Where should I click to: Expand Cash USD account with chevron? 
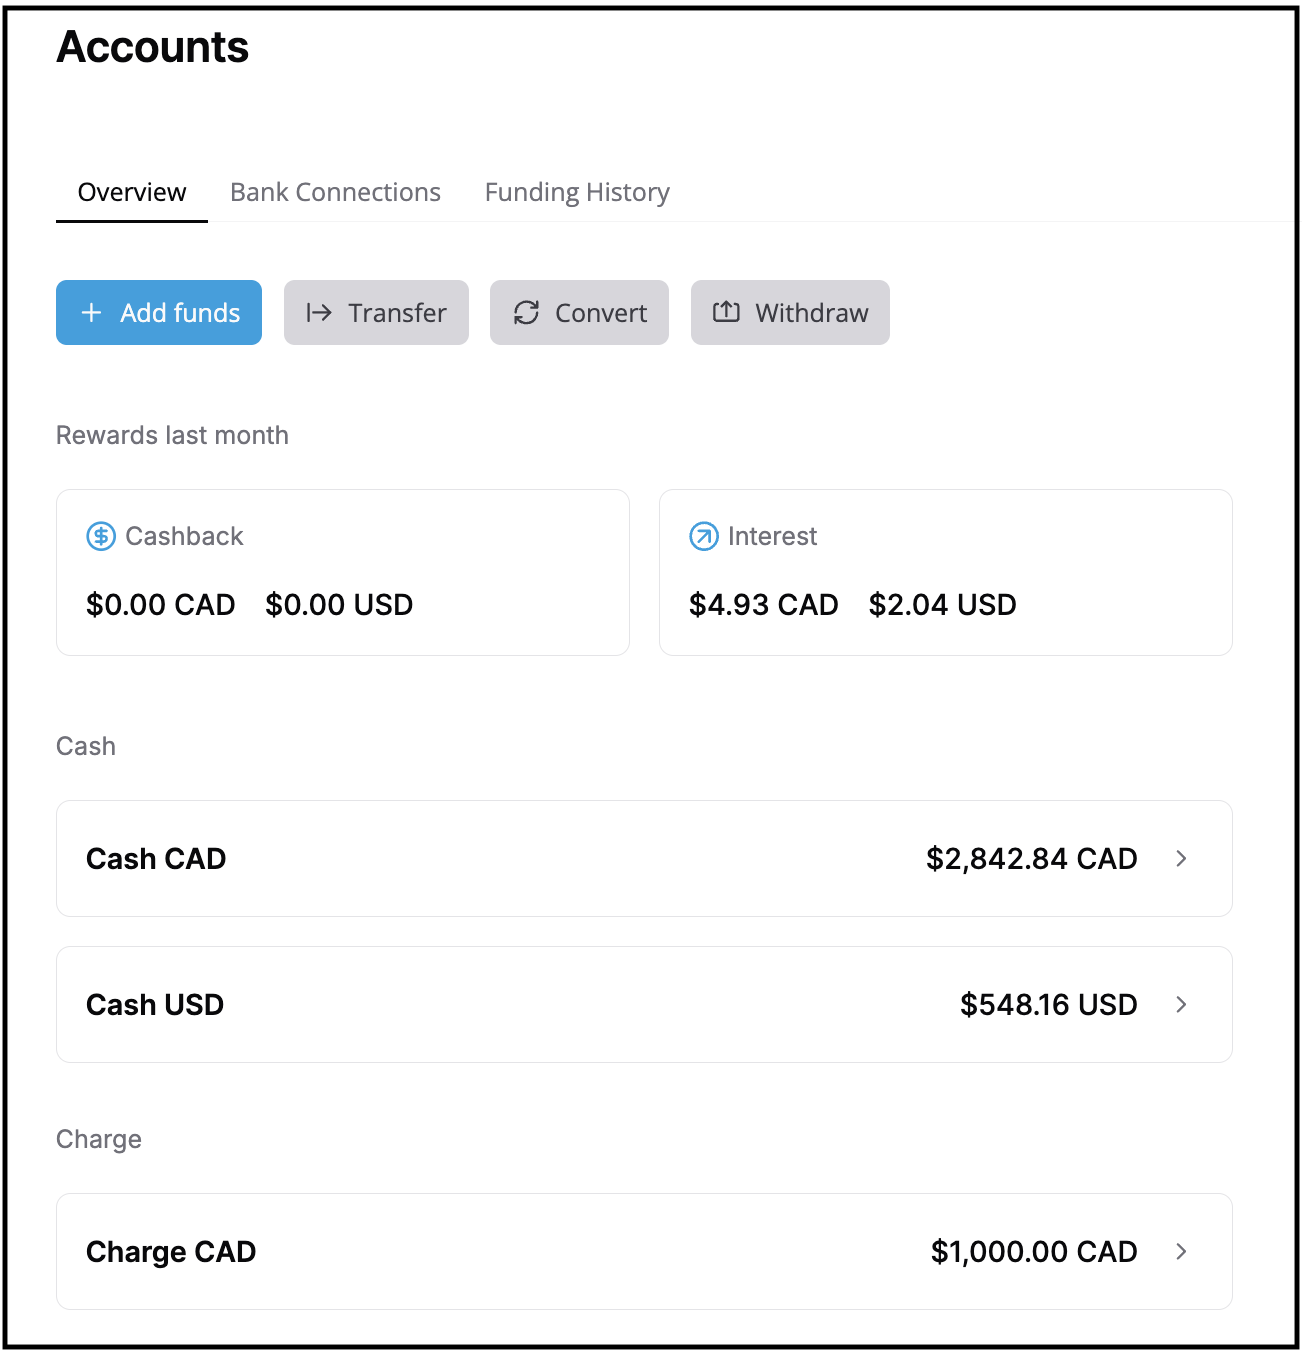tap(1181, 1005)
